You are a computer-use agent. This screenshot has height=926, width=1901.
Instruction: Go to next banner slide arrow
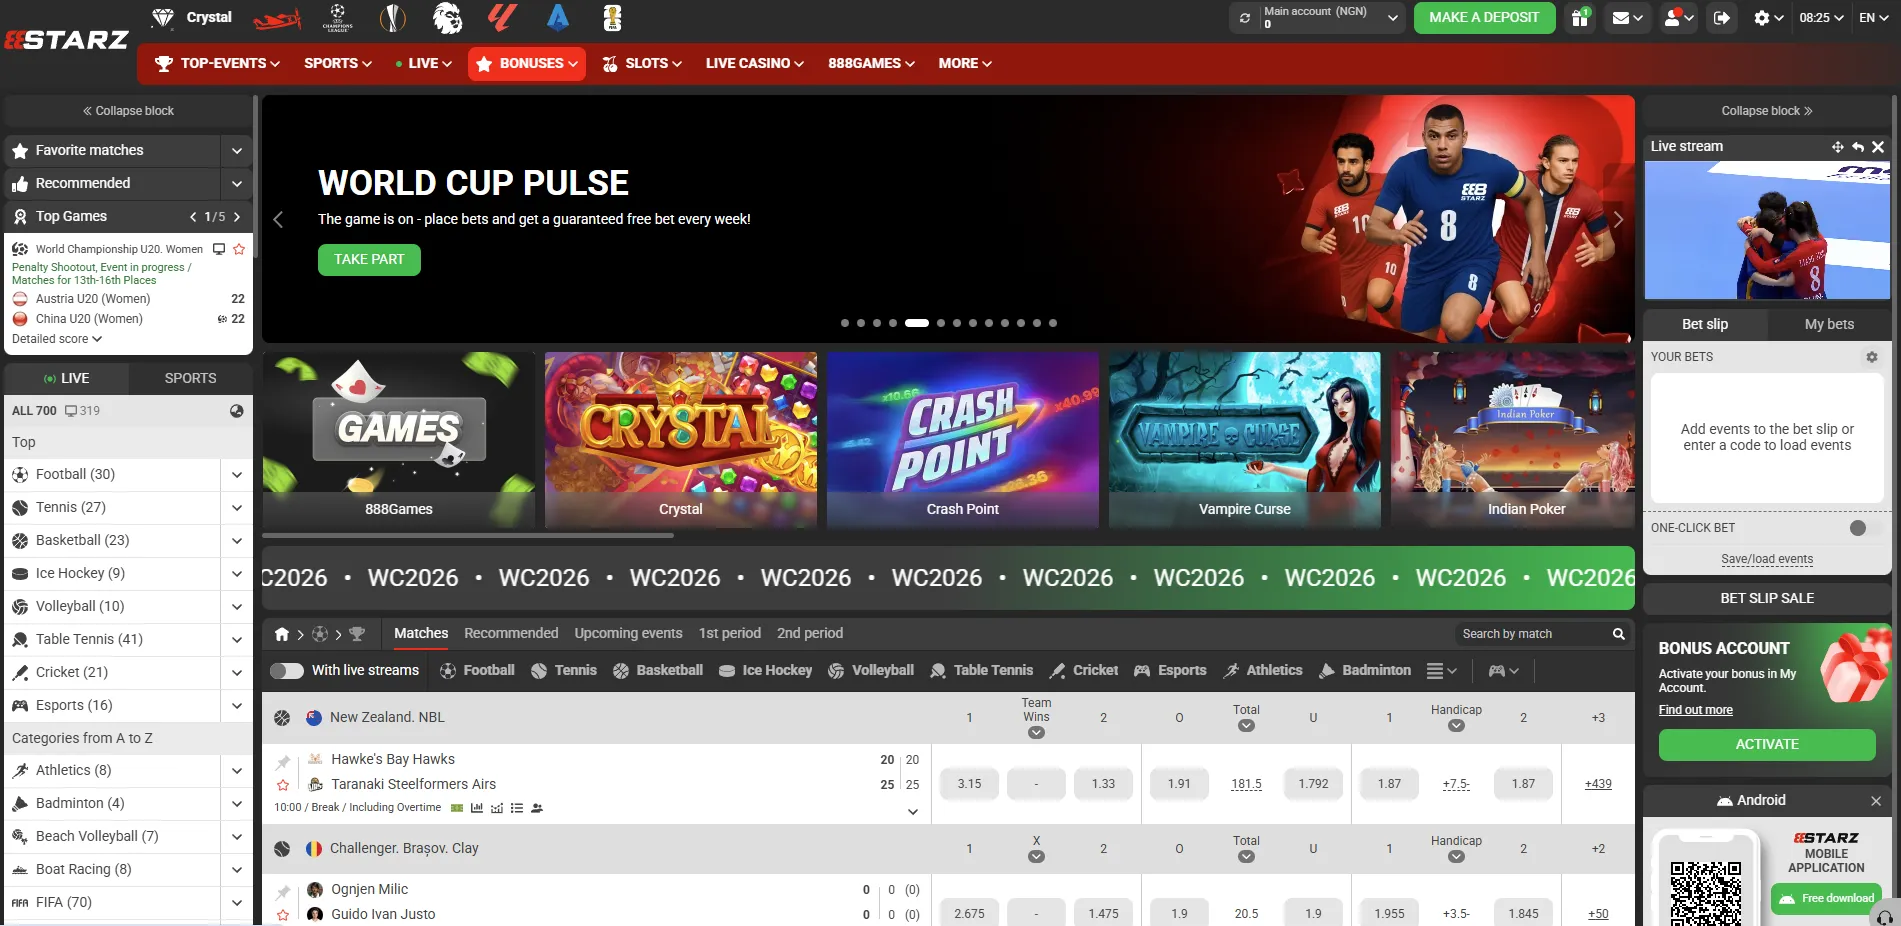(1618, 220)
